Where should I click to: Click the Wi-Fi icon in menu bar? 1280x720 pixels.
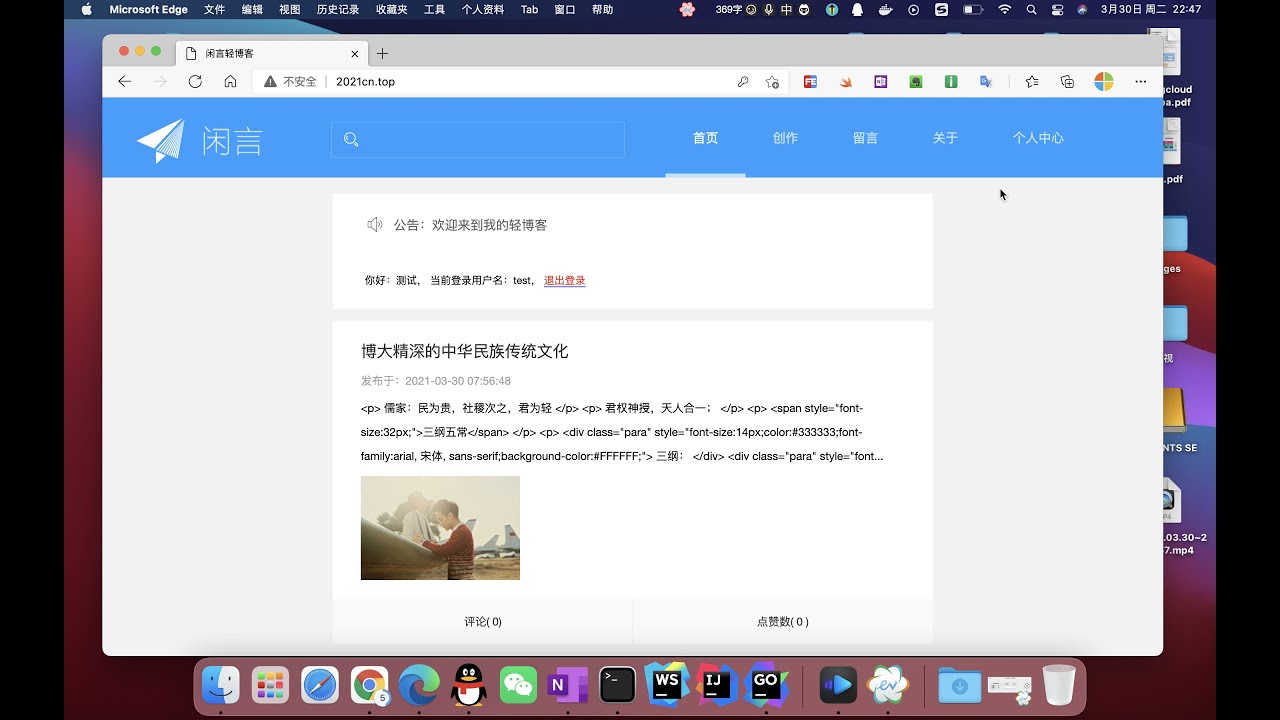tap(1005, 9)
